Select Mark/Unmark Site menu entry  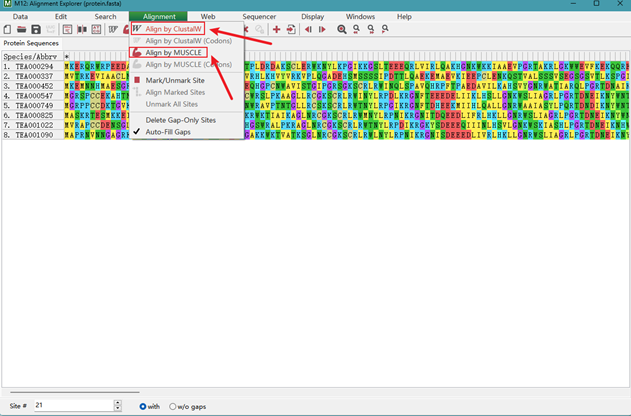coord(175,80)
